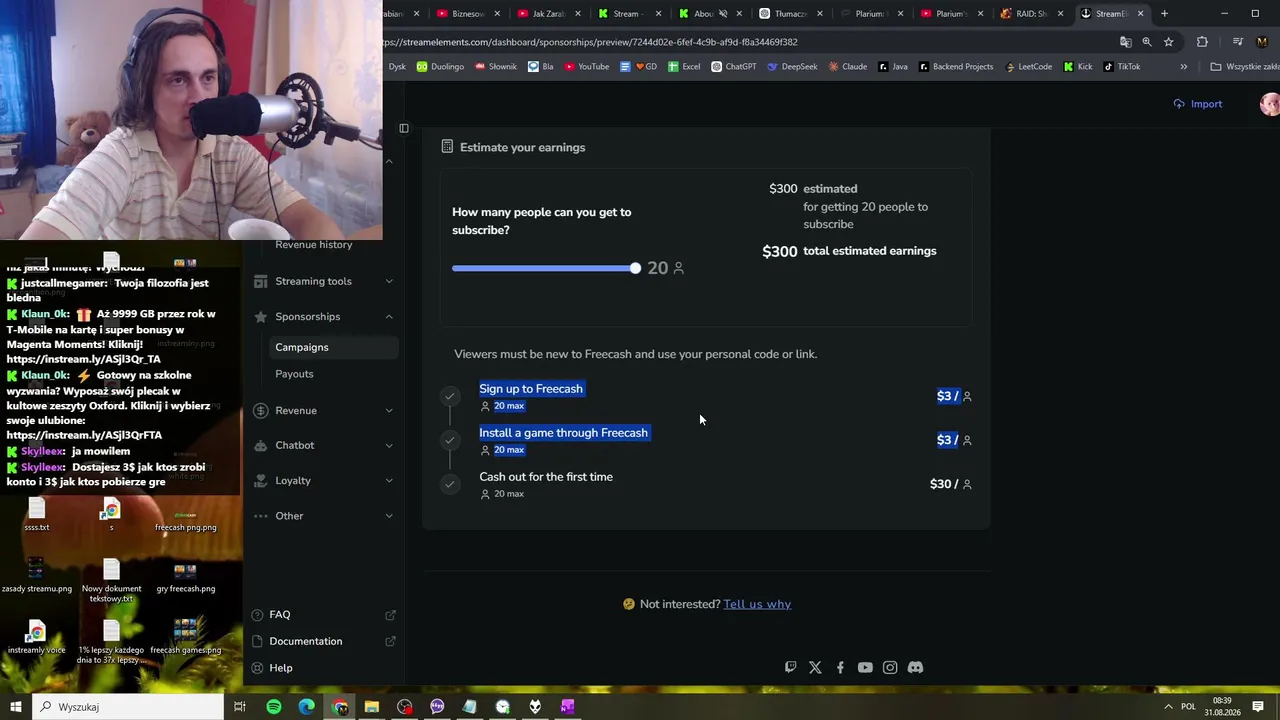Launch Microsoft Edge from the taskbar
The height and width of the screenshot is (720, 1280).
(x=306, y=707)
